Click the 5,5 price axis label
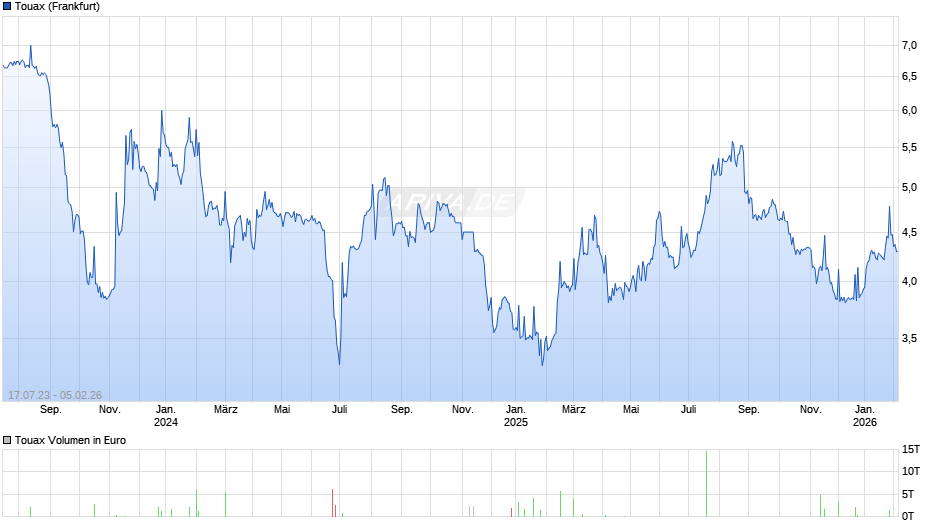Viewport: 940px width, 526px height. coord(909,148)
